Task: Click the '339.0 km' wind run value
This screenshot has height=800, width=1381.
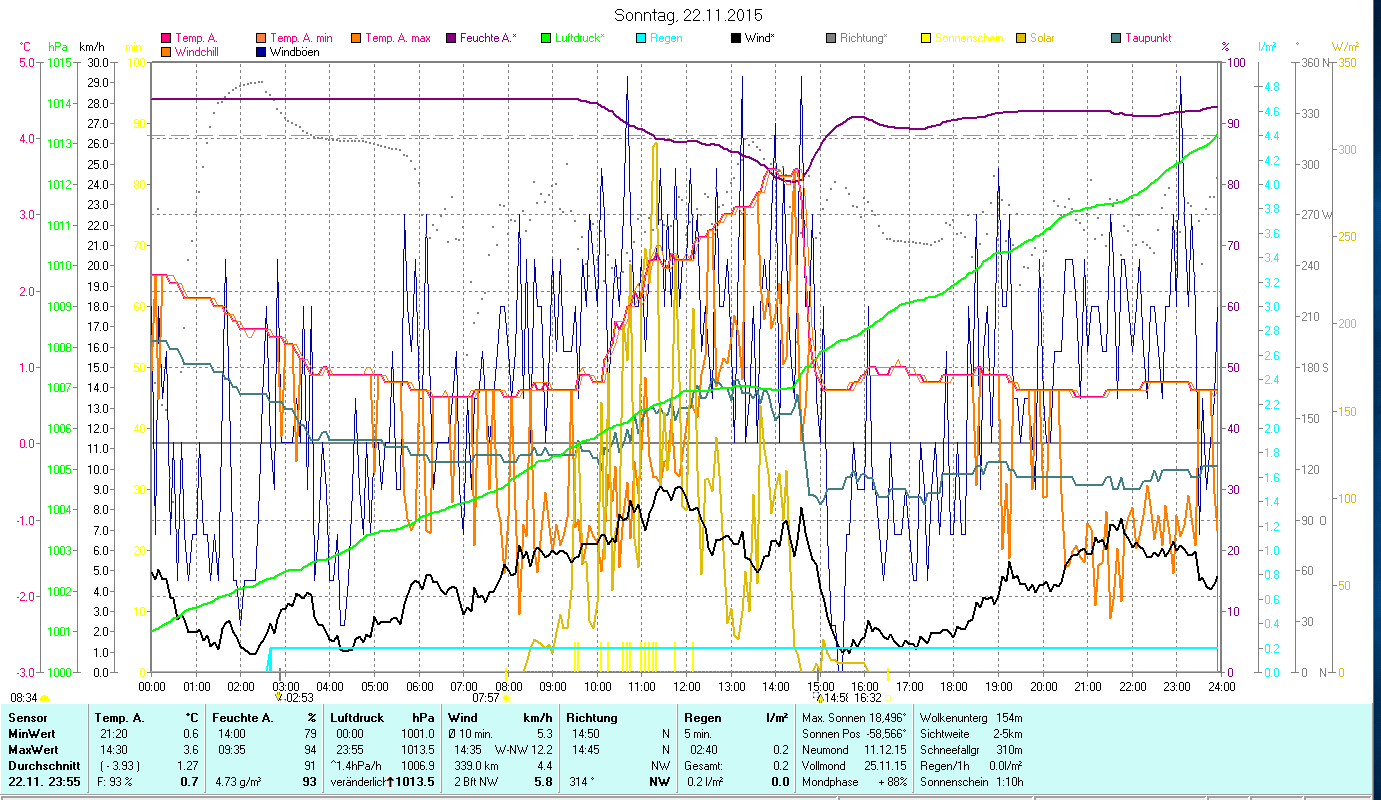Action: (476, 766)
